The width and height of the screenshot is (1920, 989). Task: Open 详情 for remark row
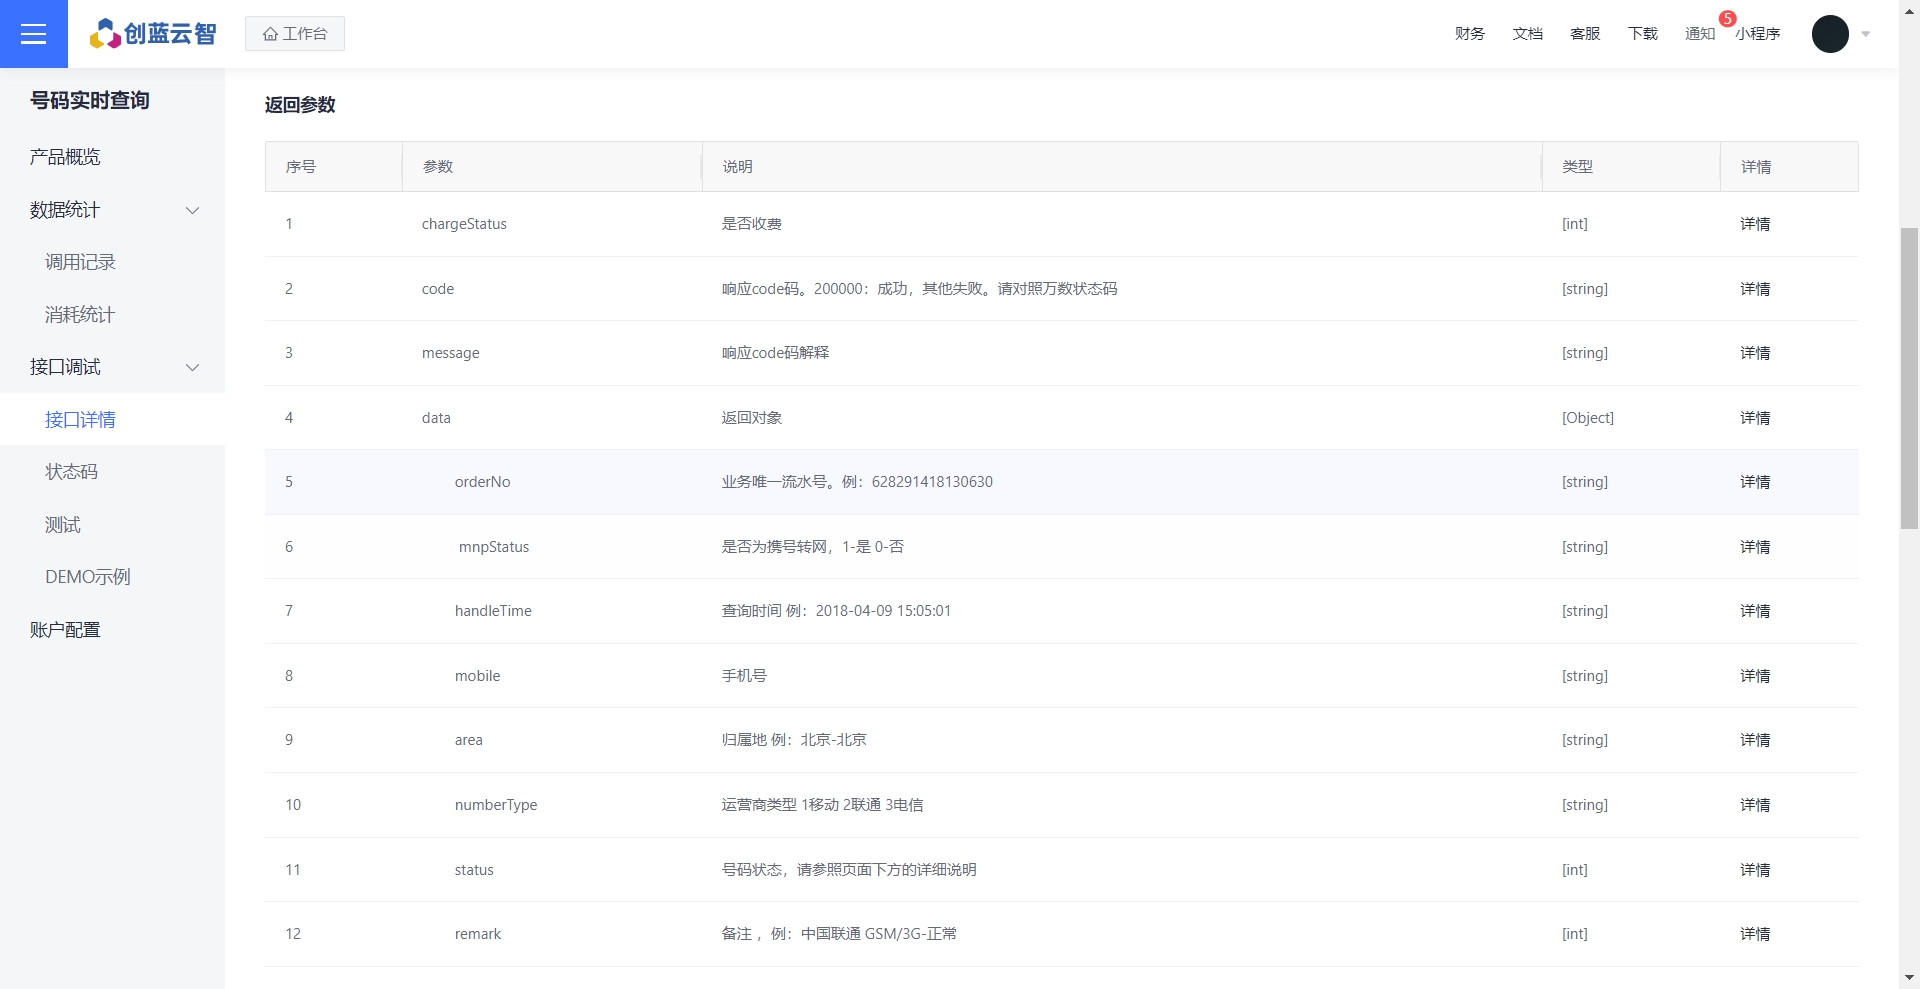click(x=1755, y=934)
